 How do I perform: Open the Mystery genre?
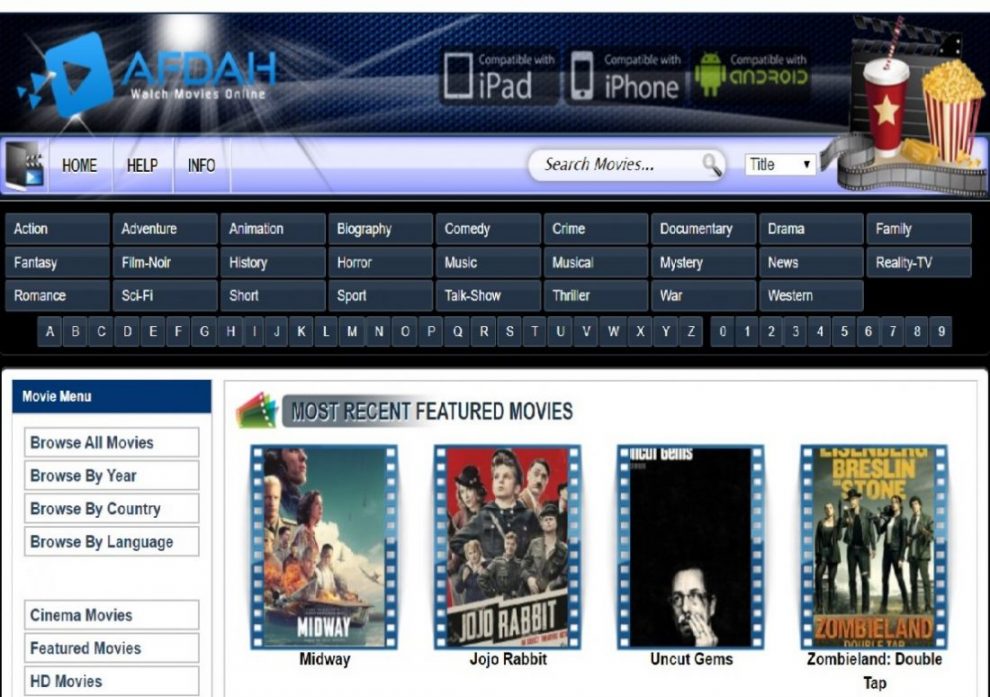coord(703,262)
